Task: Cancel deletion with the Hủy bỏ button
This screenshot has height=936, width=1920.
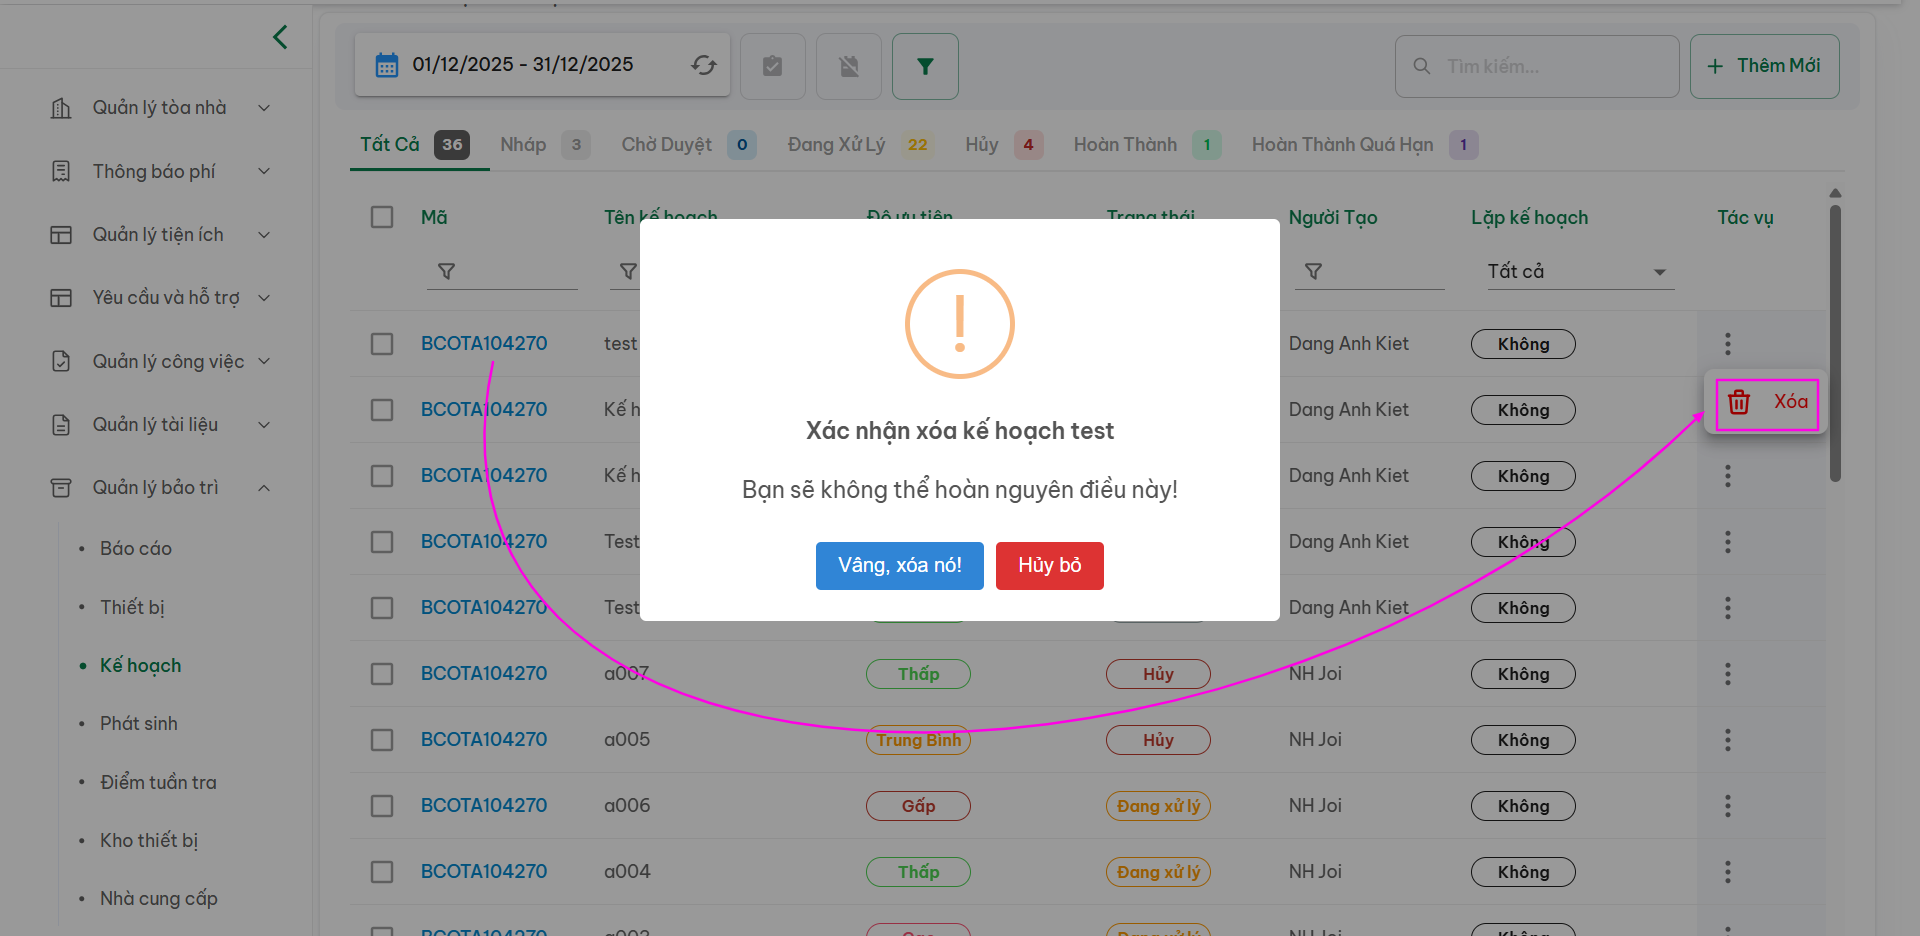Action: click(x=1049, y=566)
